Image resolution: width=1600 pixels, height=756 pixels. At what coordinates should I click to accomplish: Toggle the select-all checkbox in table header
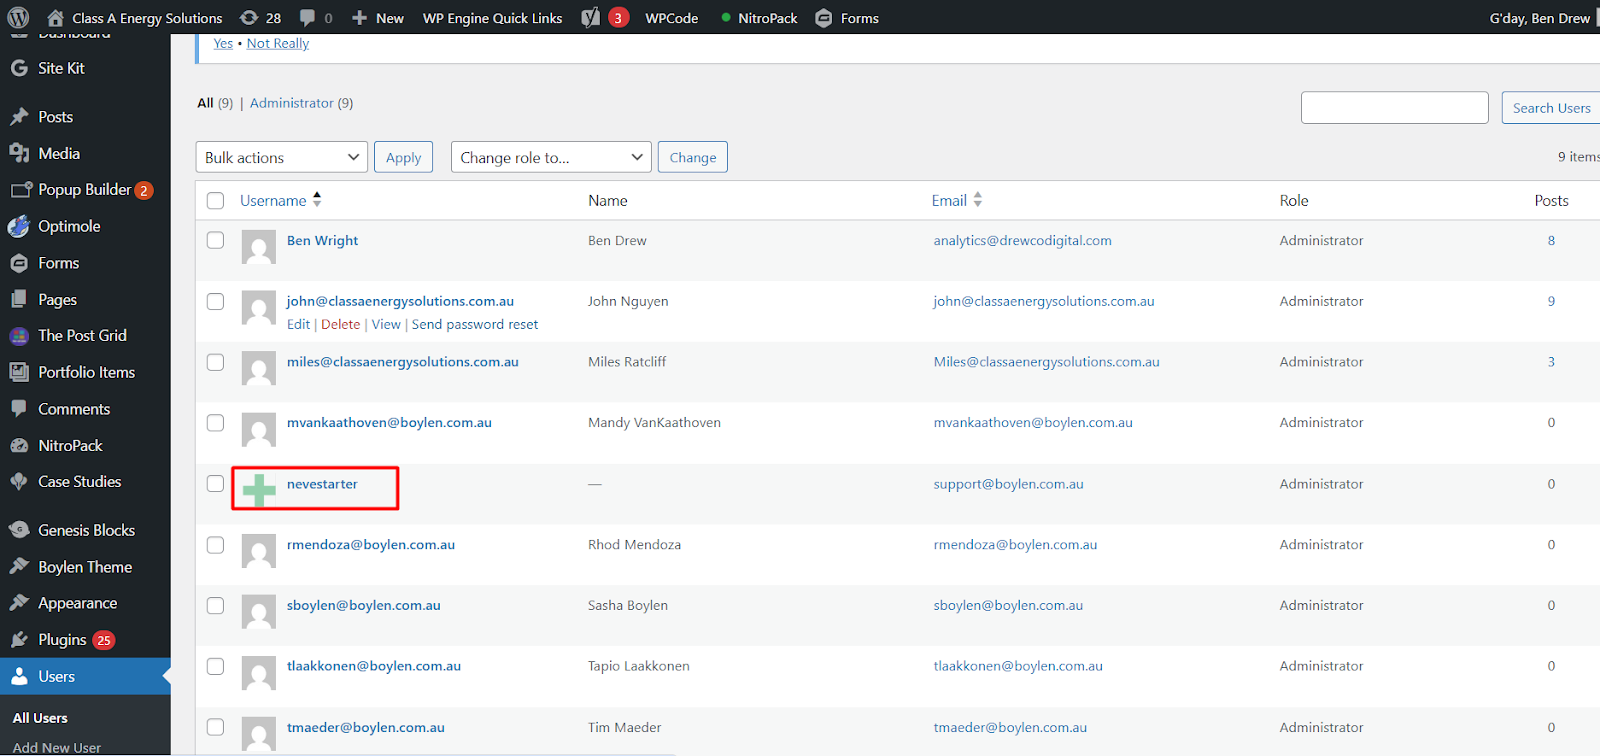click(x=215, y=201)
